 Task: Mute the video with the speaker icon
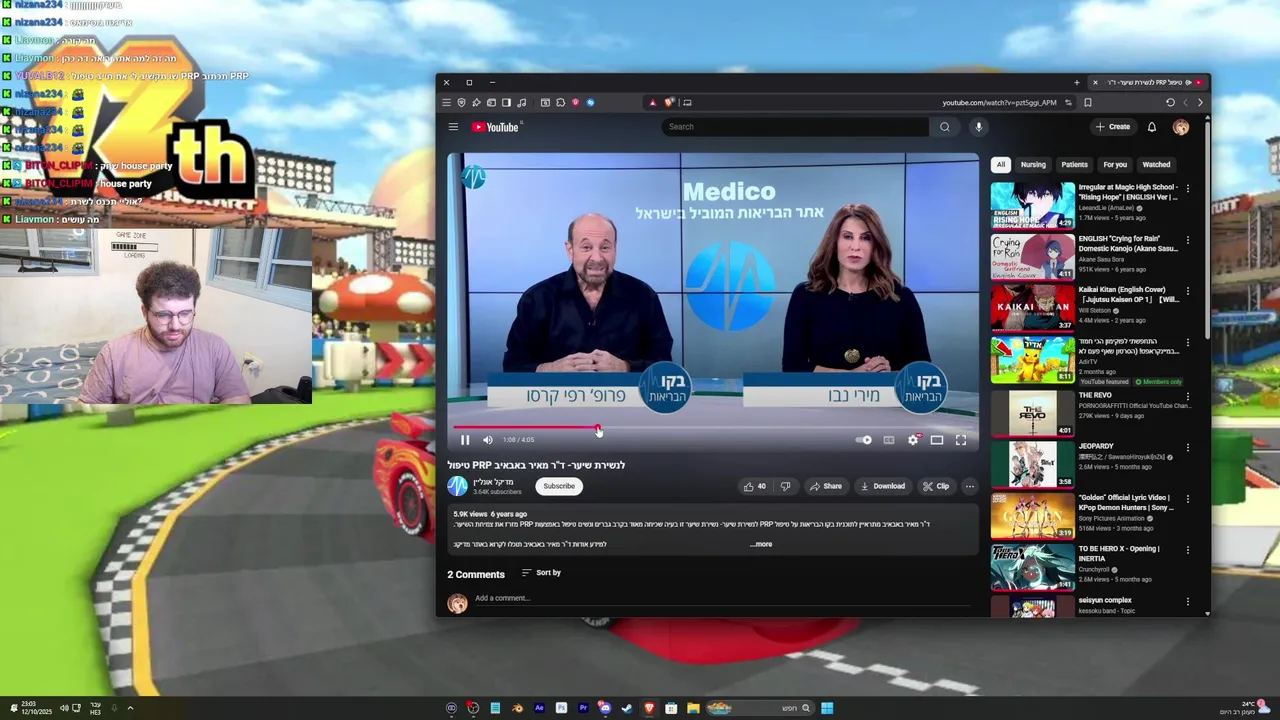tap(488, 440)
